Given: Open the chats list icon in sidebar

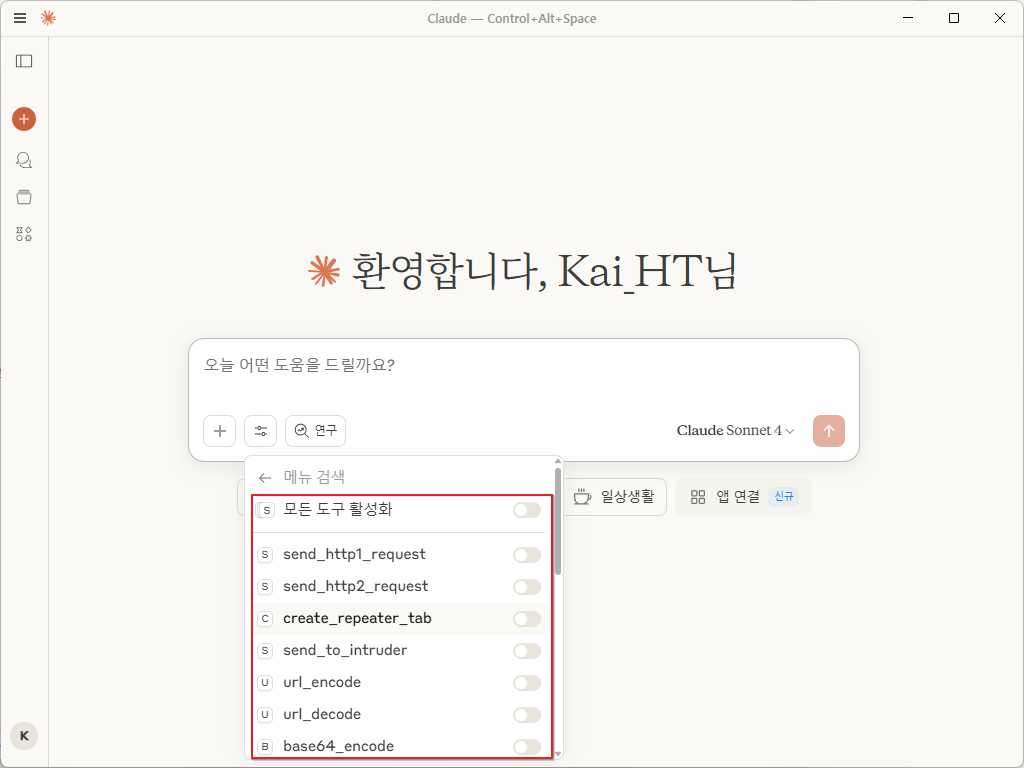Looking at the screenshot, I should [x=24, y=160].
